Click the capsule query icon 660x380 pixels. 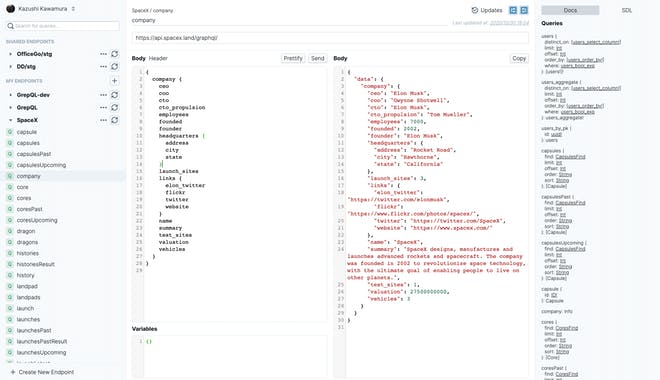pyautogui.click(x=10, y=132)
